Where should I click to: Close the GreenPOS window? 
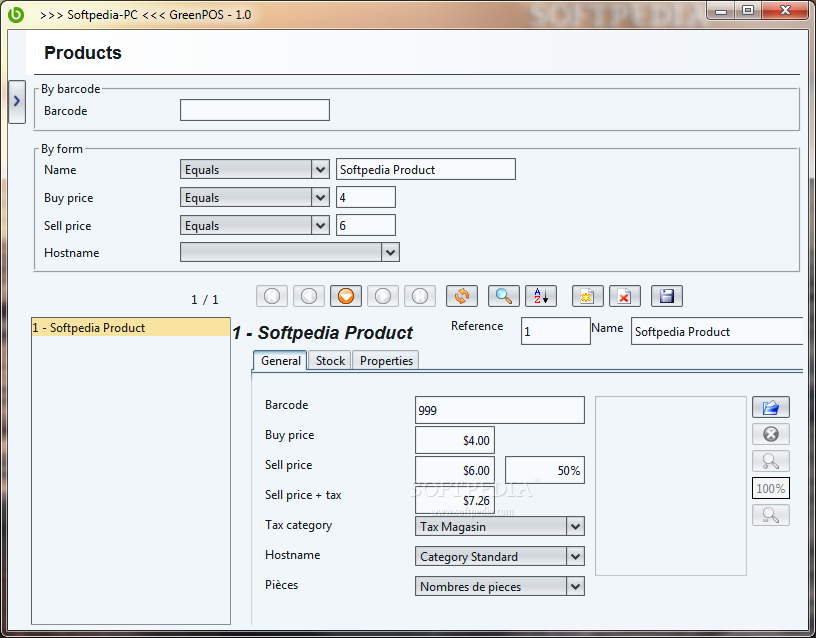(785, 10)
